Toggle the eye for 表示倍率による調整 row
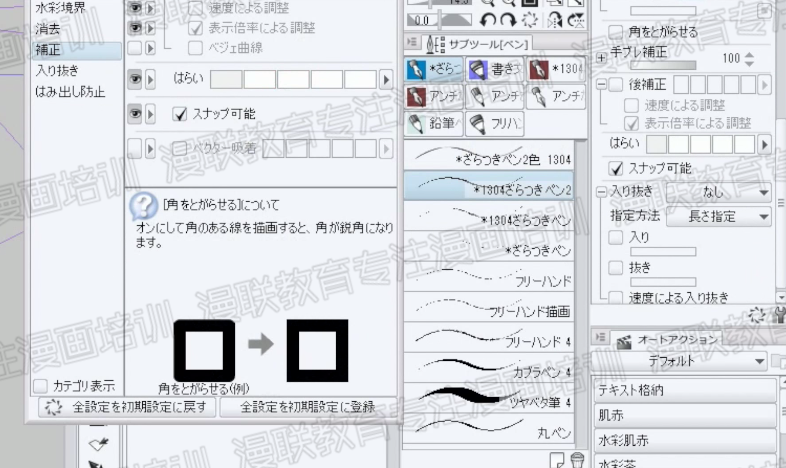786x468 pixels. point(135,28)
